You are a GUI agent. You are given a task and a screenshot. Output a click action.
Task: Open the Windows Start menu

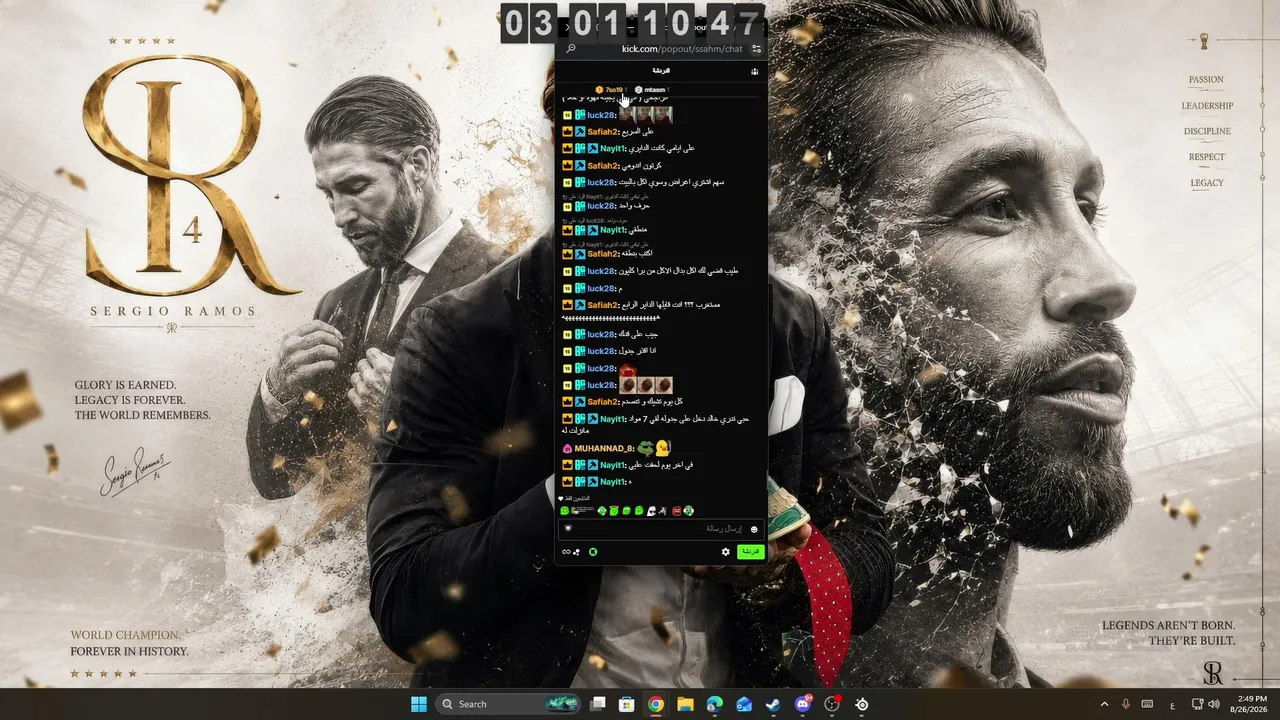tap(419, 704)
